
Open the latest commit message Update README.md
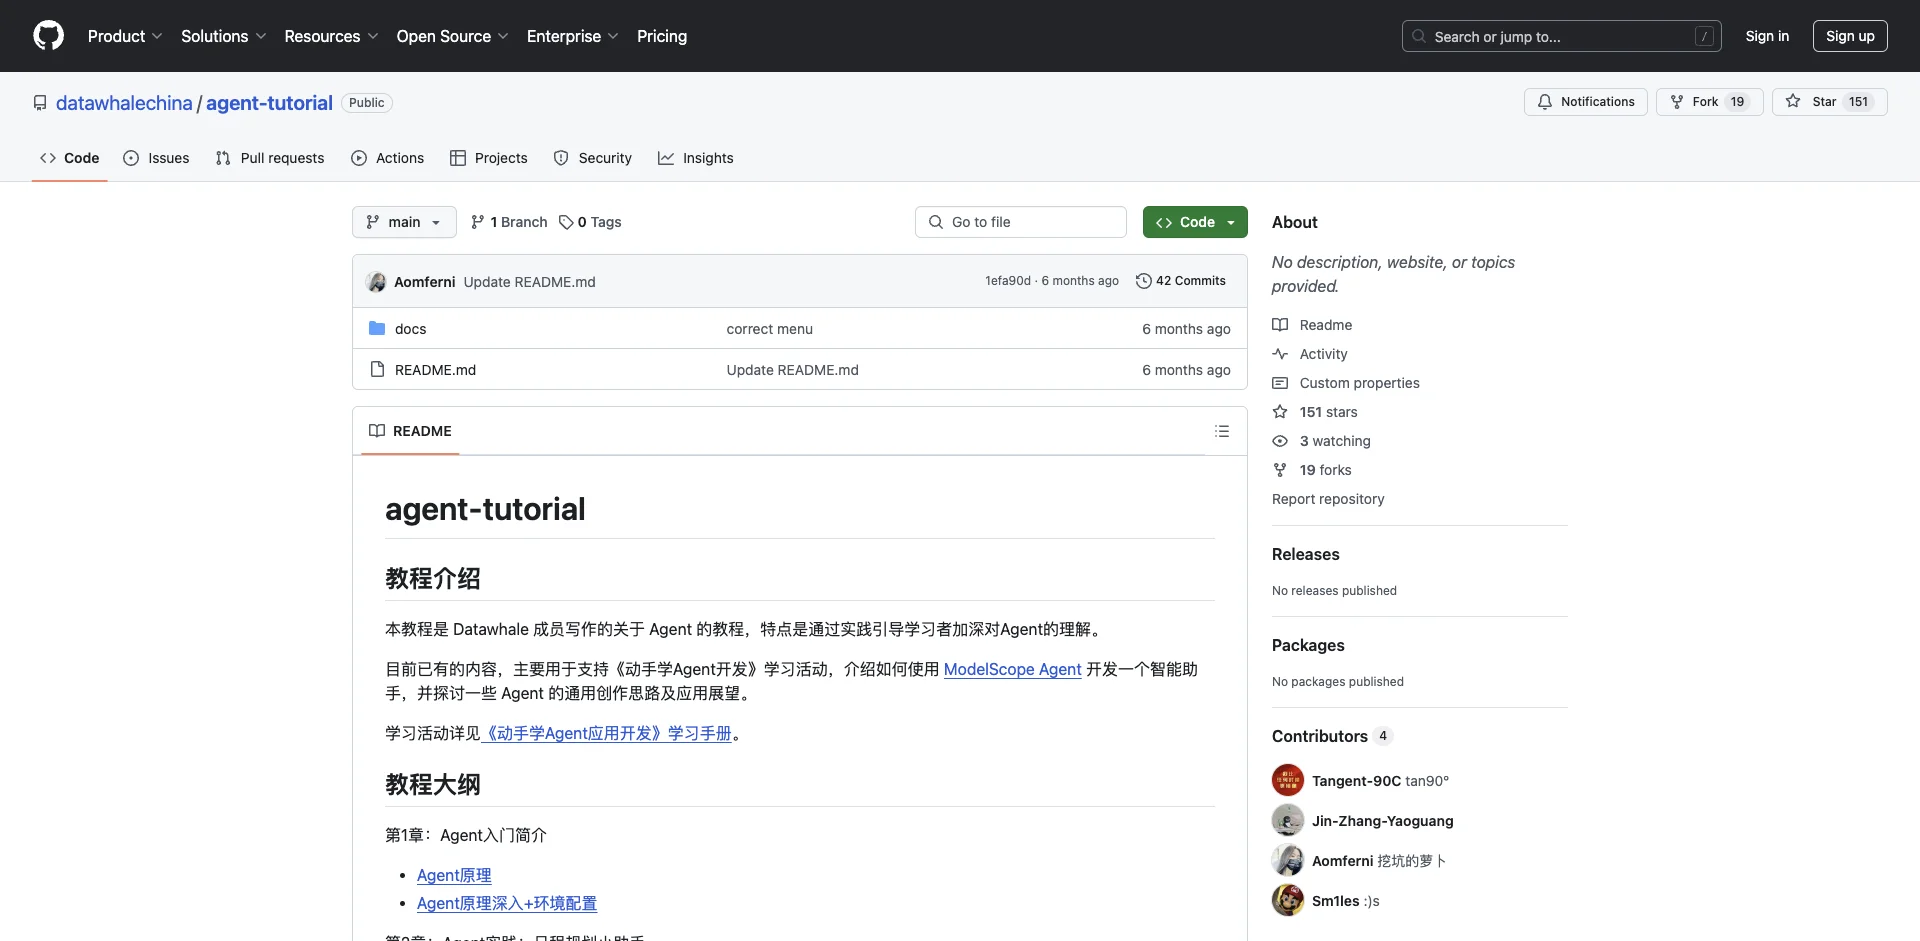coord(529,282)
